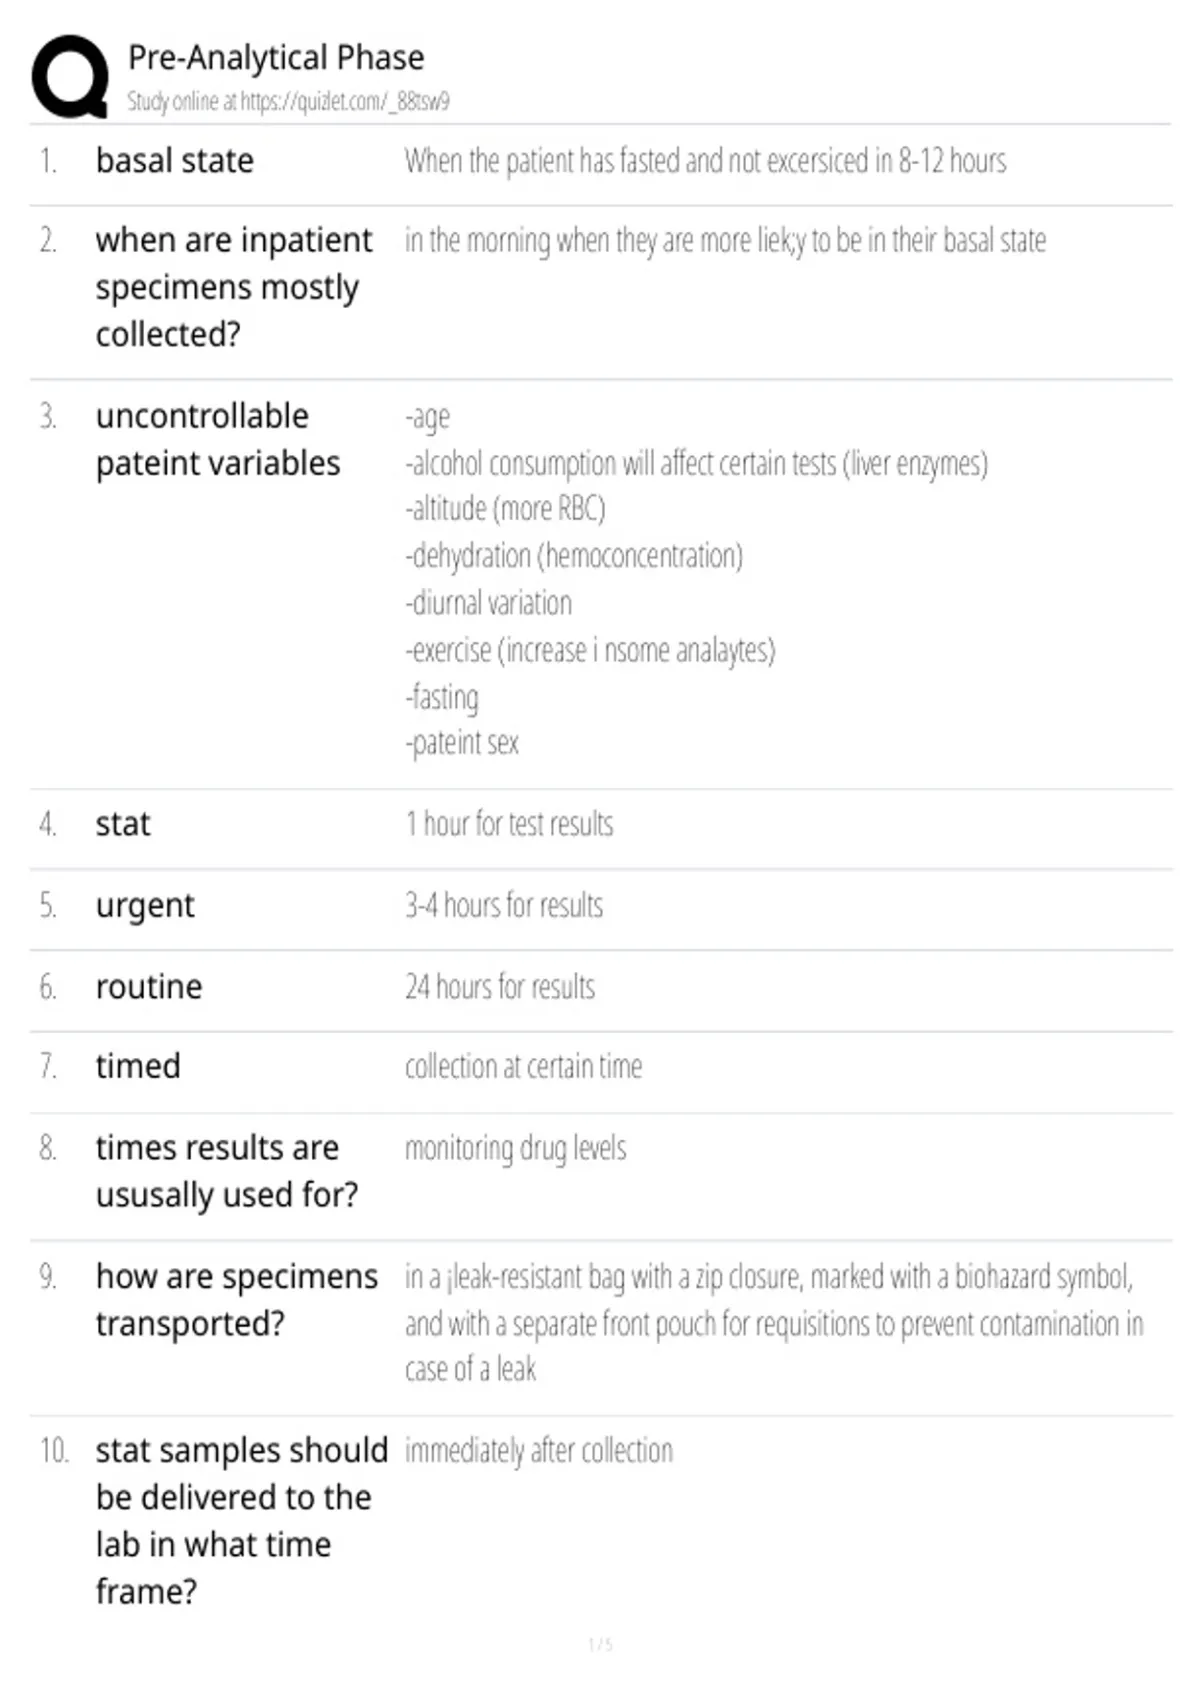Open the quizlet.com study link
Viewport: 1200px width, 1700px height.
click(288, 101)
